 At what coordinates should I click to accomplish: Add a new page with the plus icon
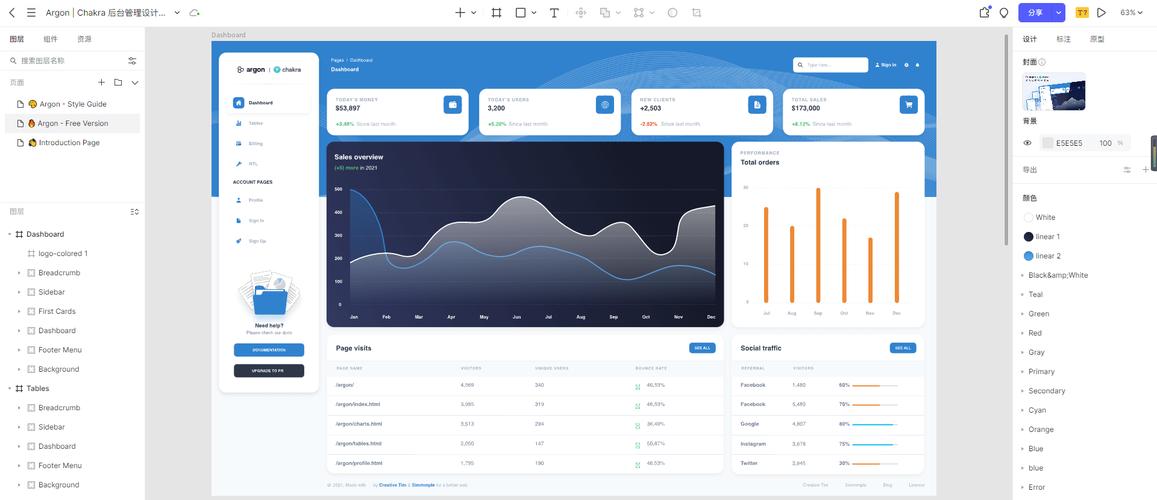coord(101,82)
